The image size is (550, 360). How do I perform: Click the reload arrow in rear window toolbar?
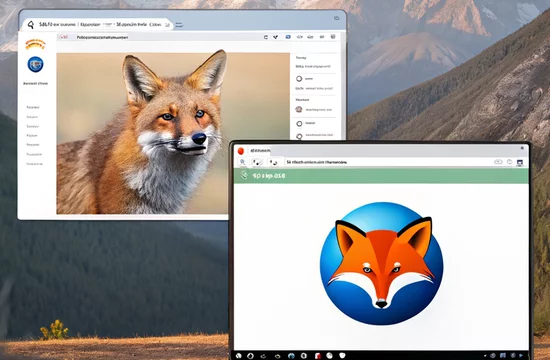point(266,37)
